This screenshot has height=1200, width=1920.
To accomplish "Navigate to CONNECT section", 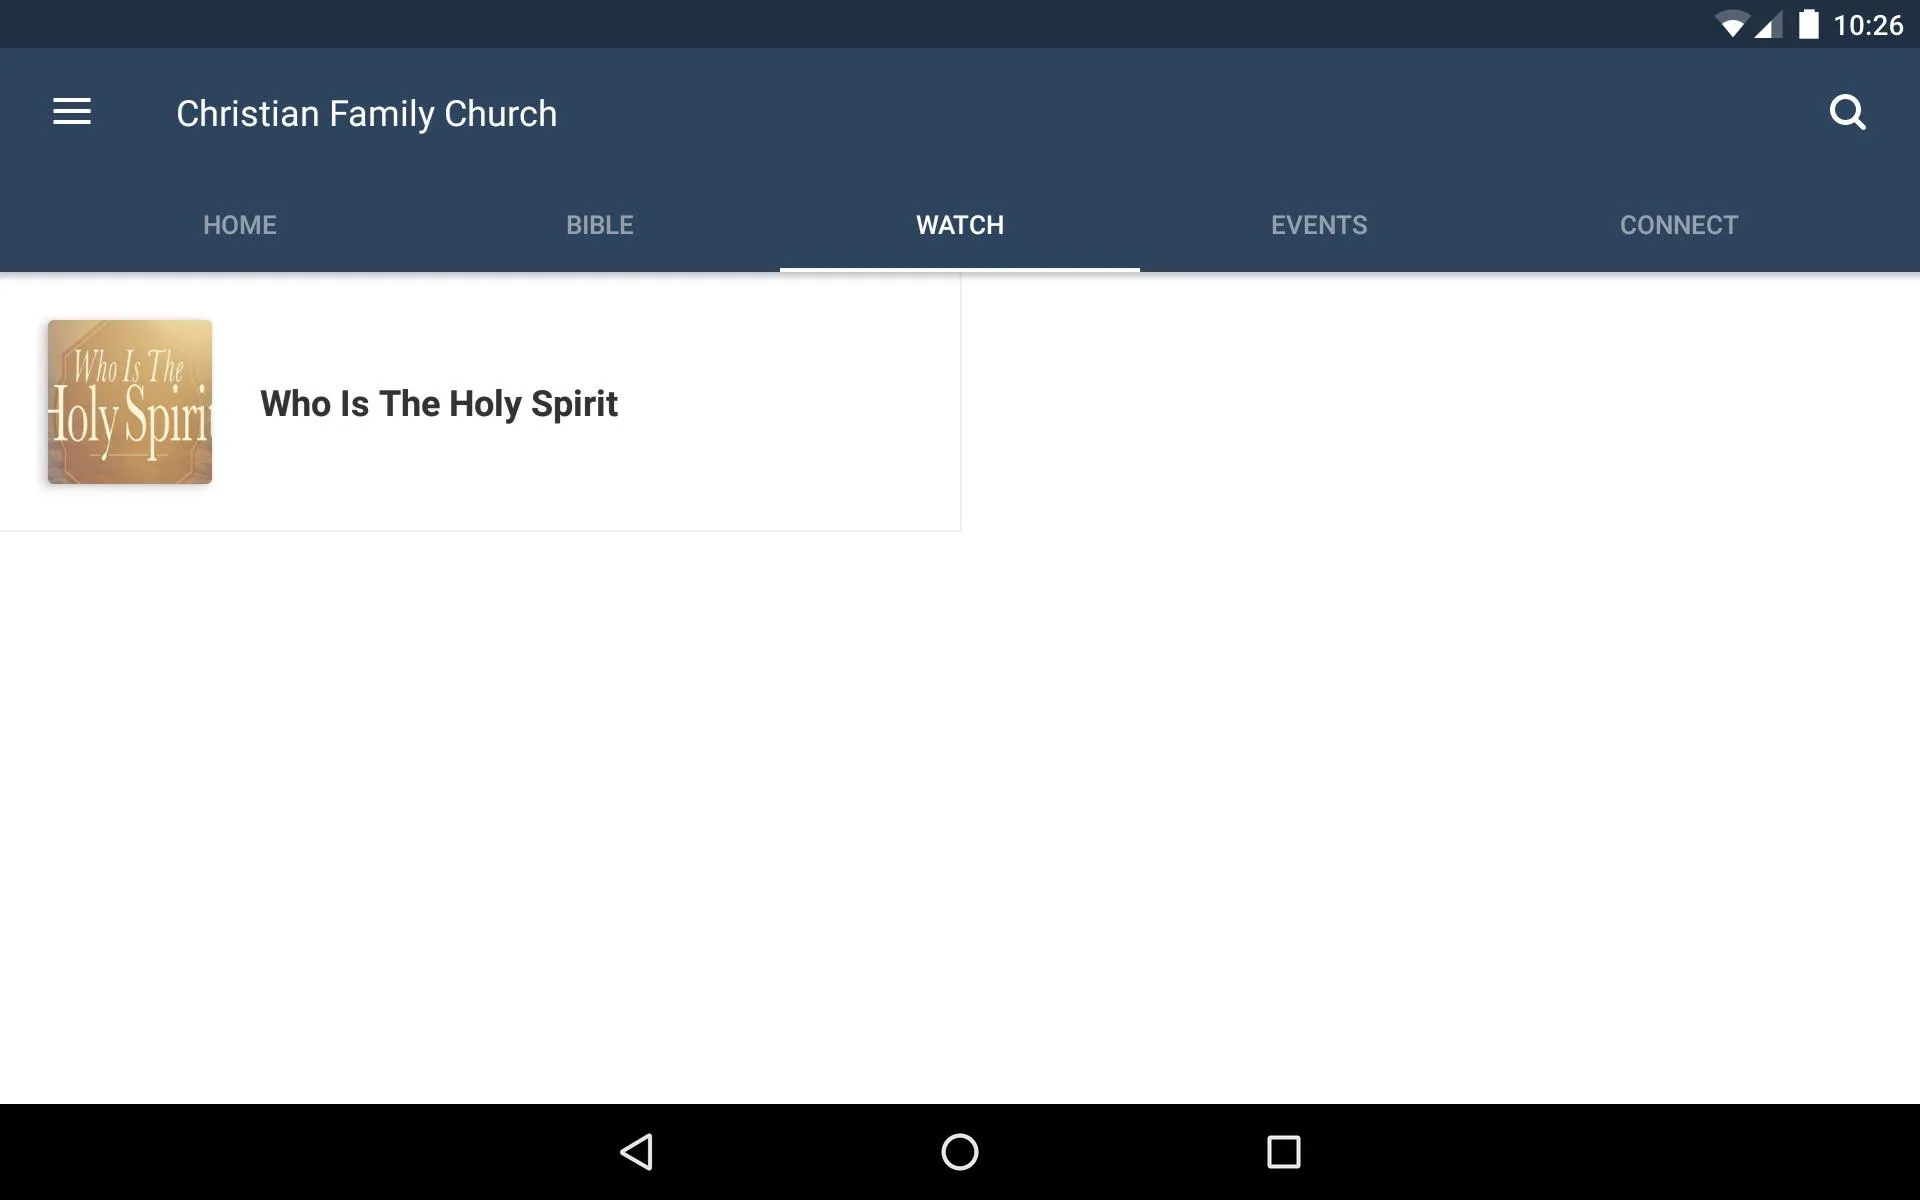I will (x=1678, y=224).
